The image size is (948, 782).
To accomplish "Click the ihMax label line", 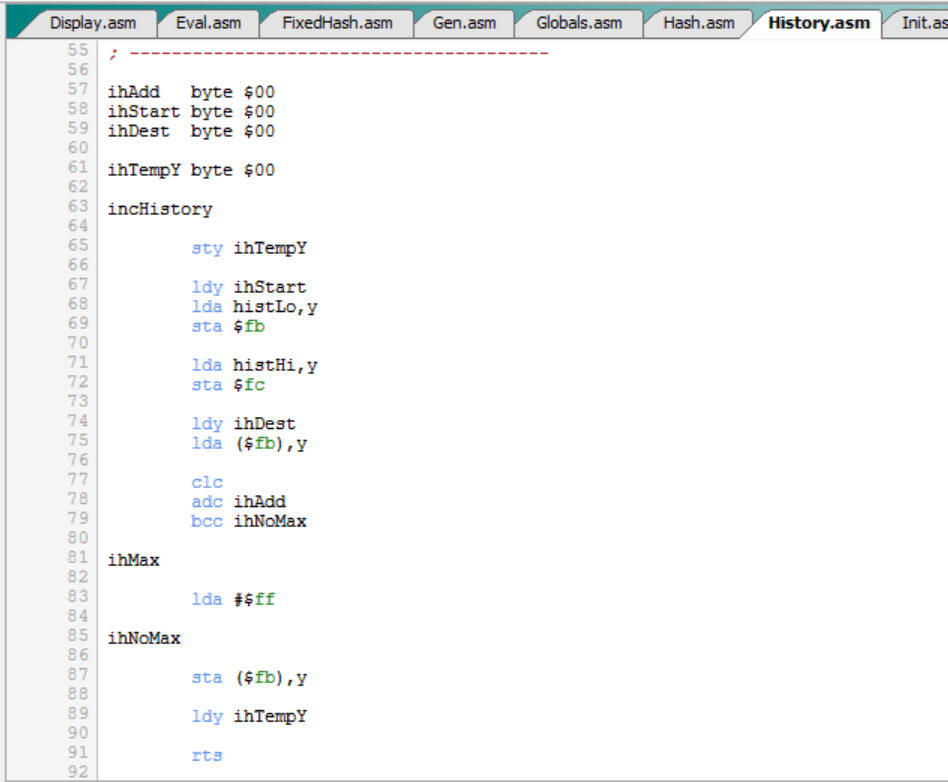I will click(x=133, y=560).
